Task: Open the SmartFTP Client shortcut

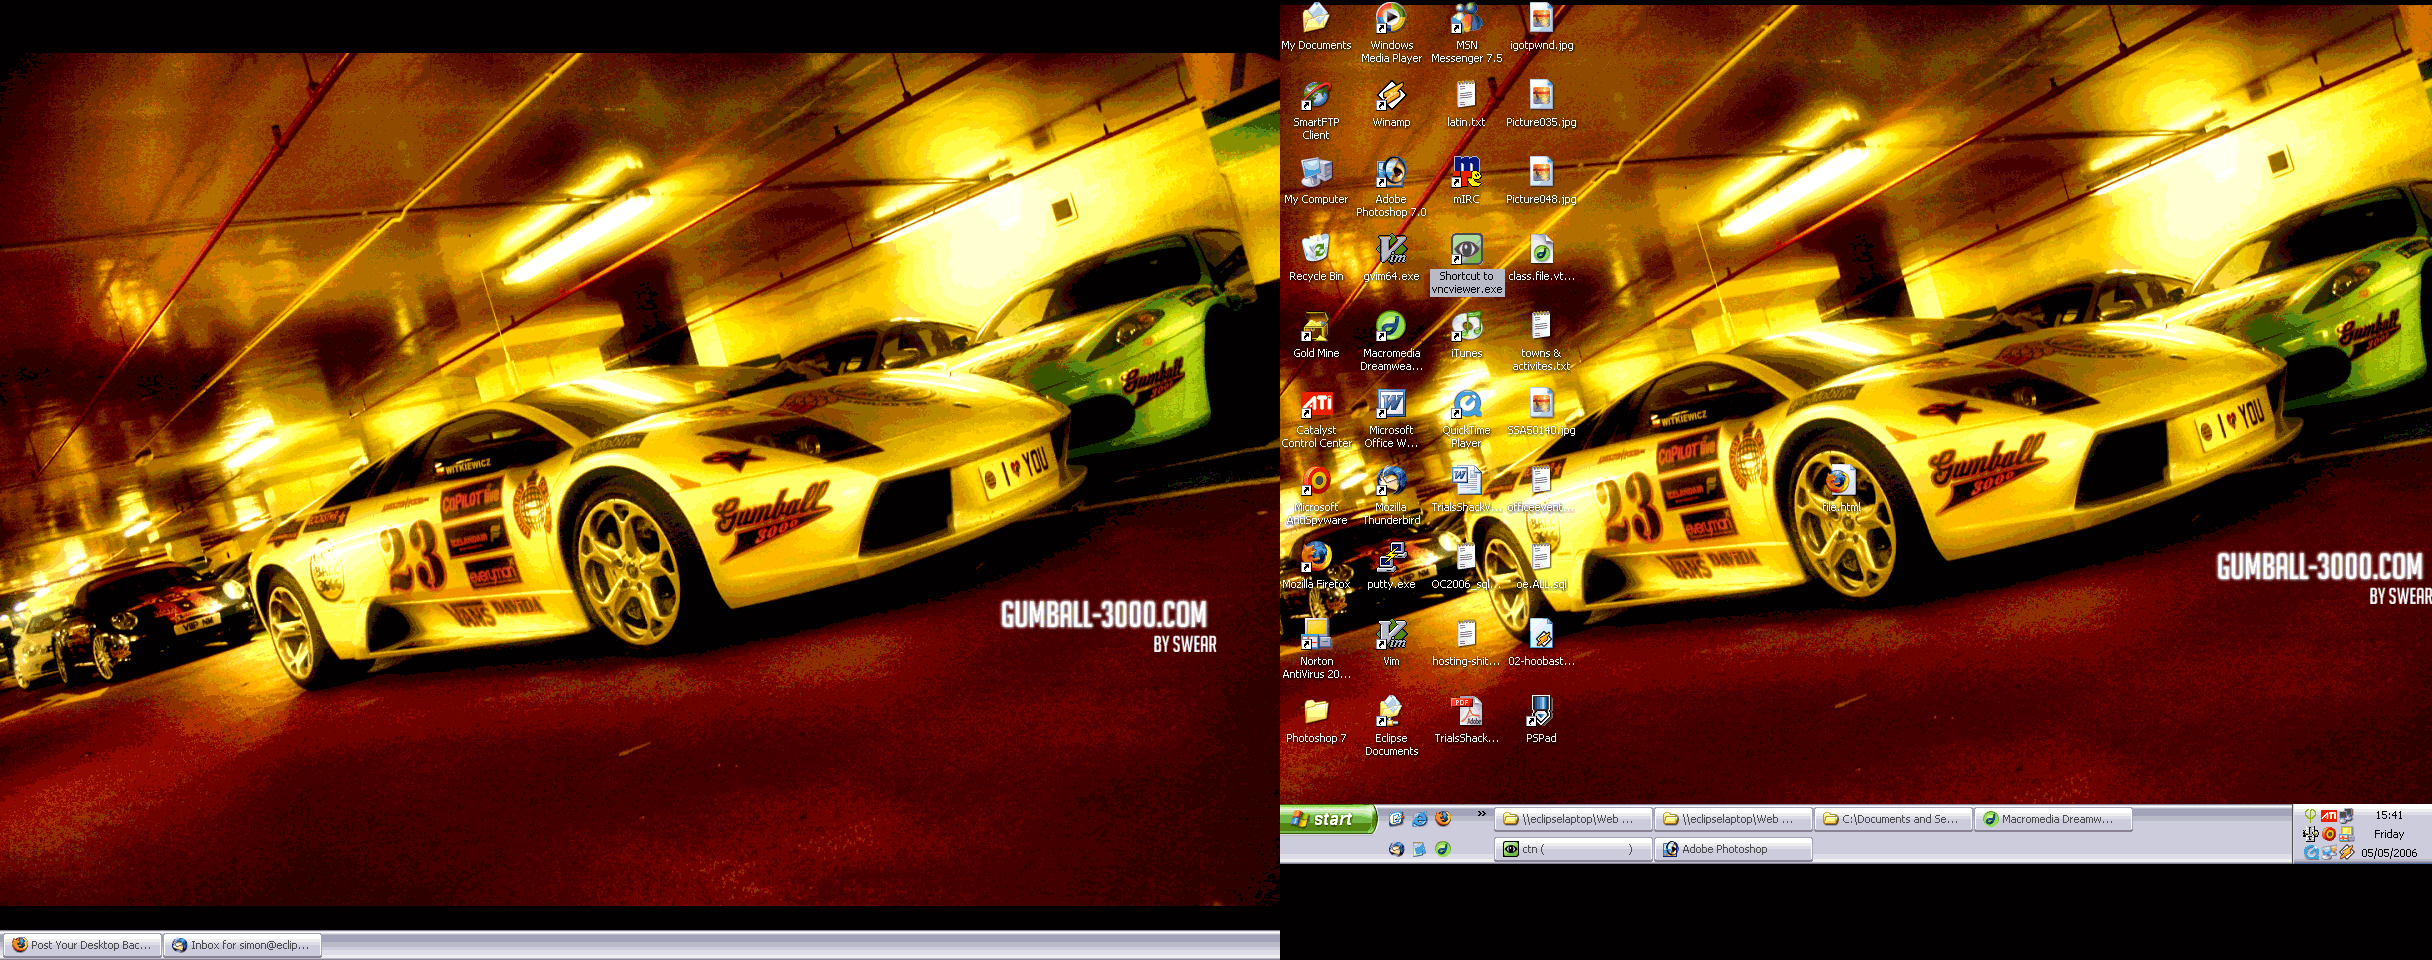Action: [1316, 110]
